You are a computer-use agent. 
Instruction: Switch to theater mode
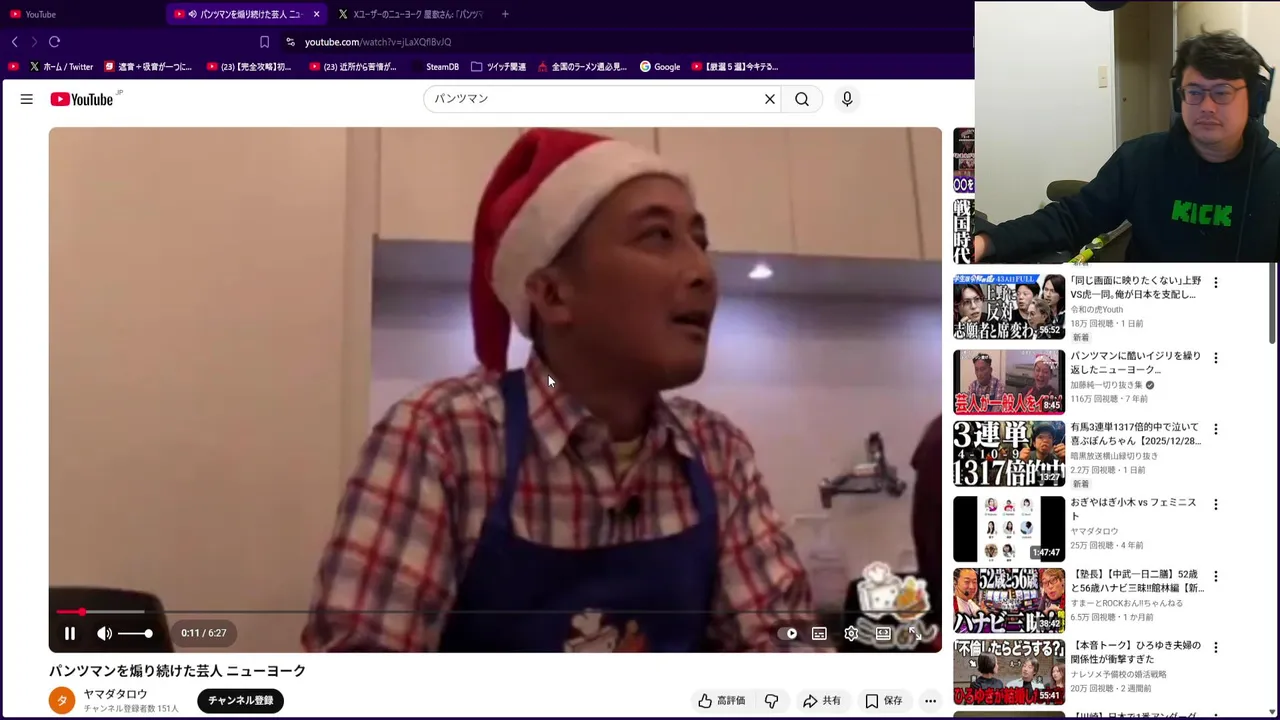click(883, 633)
